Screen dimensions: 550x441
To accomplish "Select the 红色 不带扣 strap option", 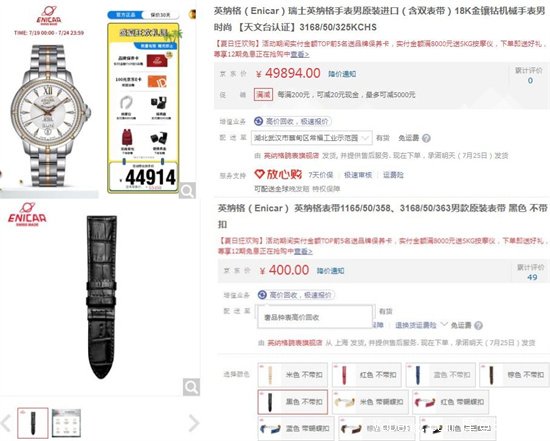I will coord(367,375).
